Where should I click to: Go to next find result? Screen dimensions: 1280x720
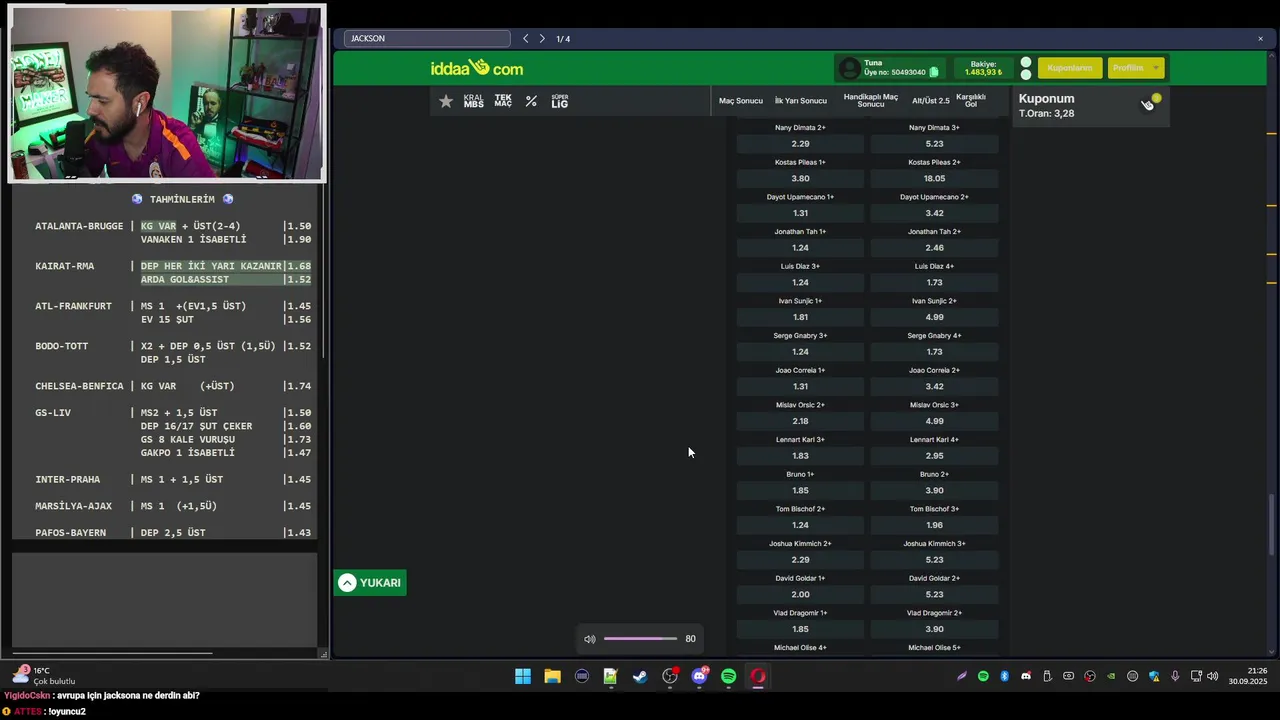coord(542,38)
